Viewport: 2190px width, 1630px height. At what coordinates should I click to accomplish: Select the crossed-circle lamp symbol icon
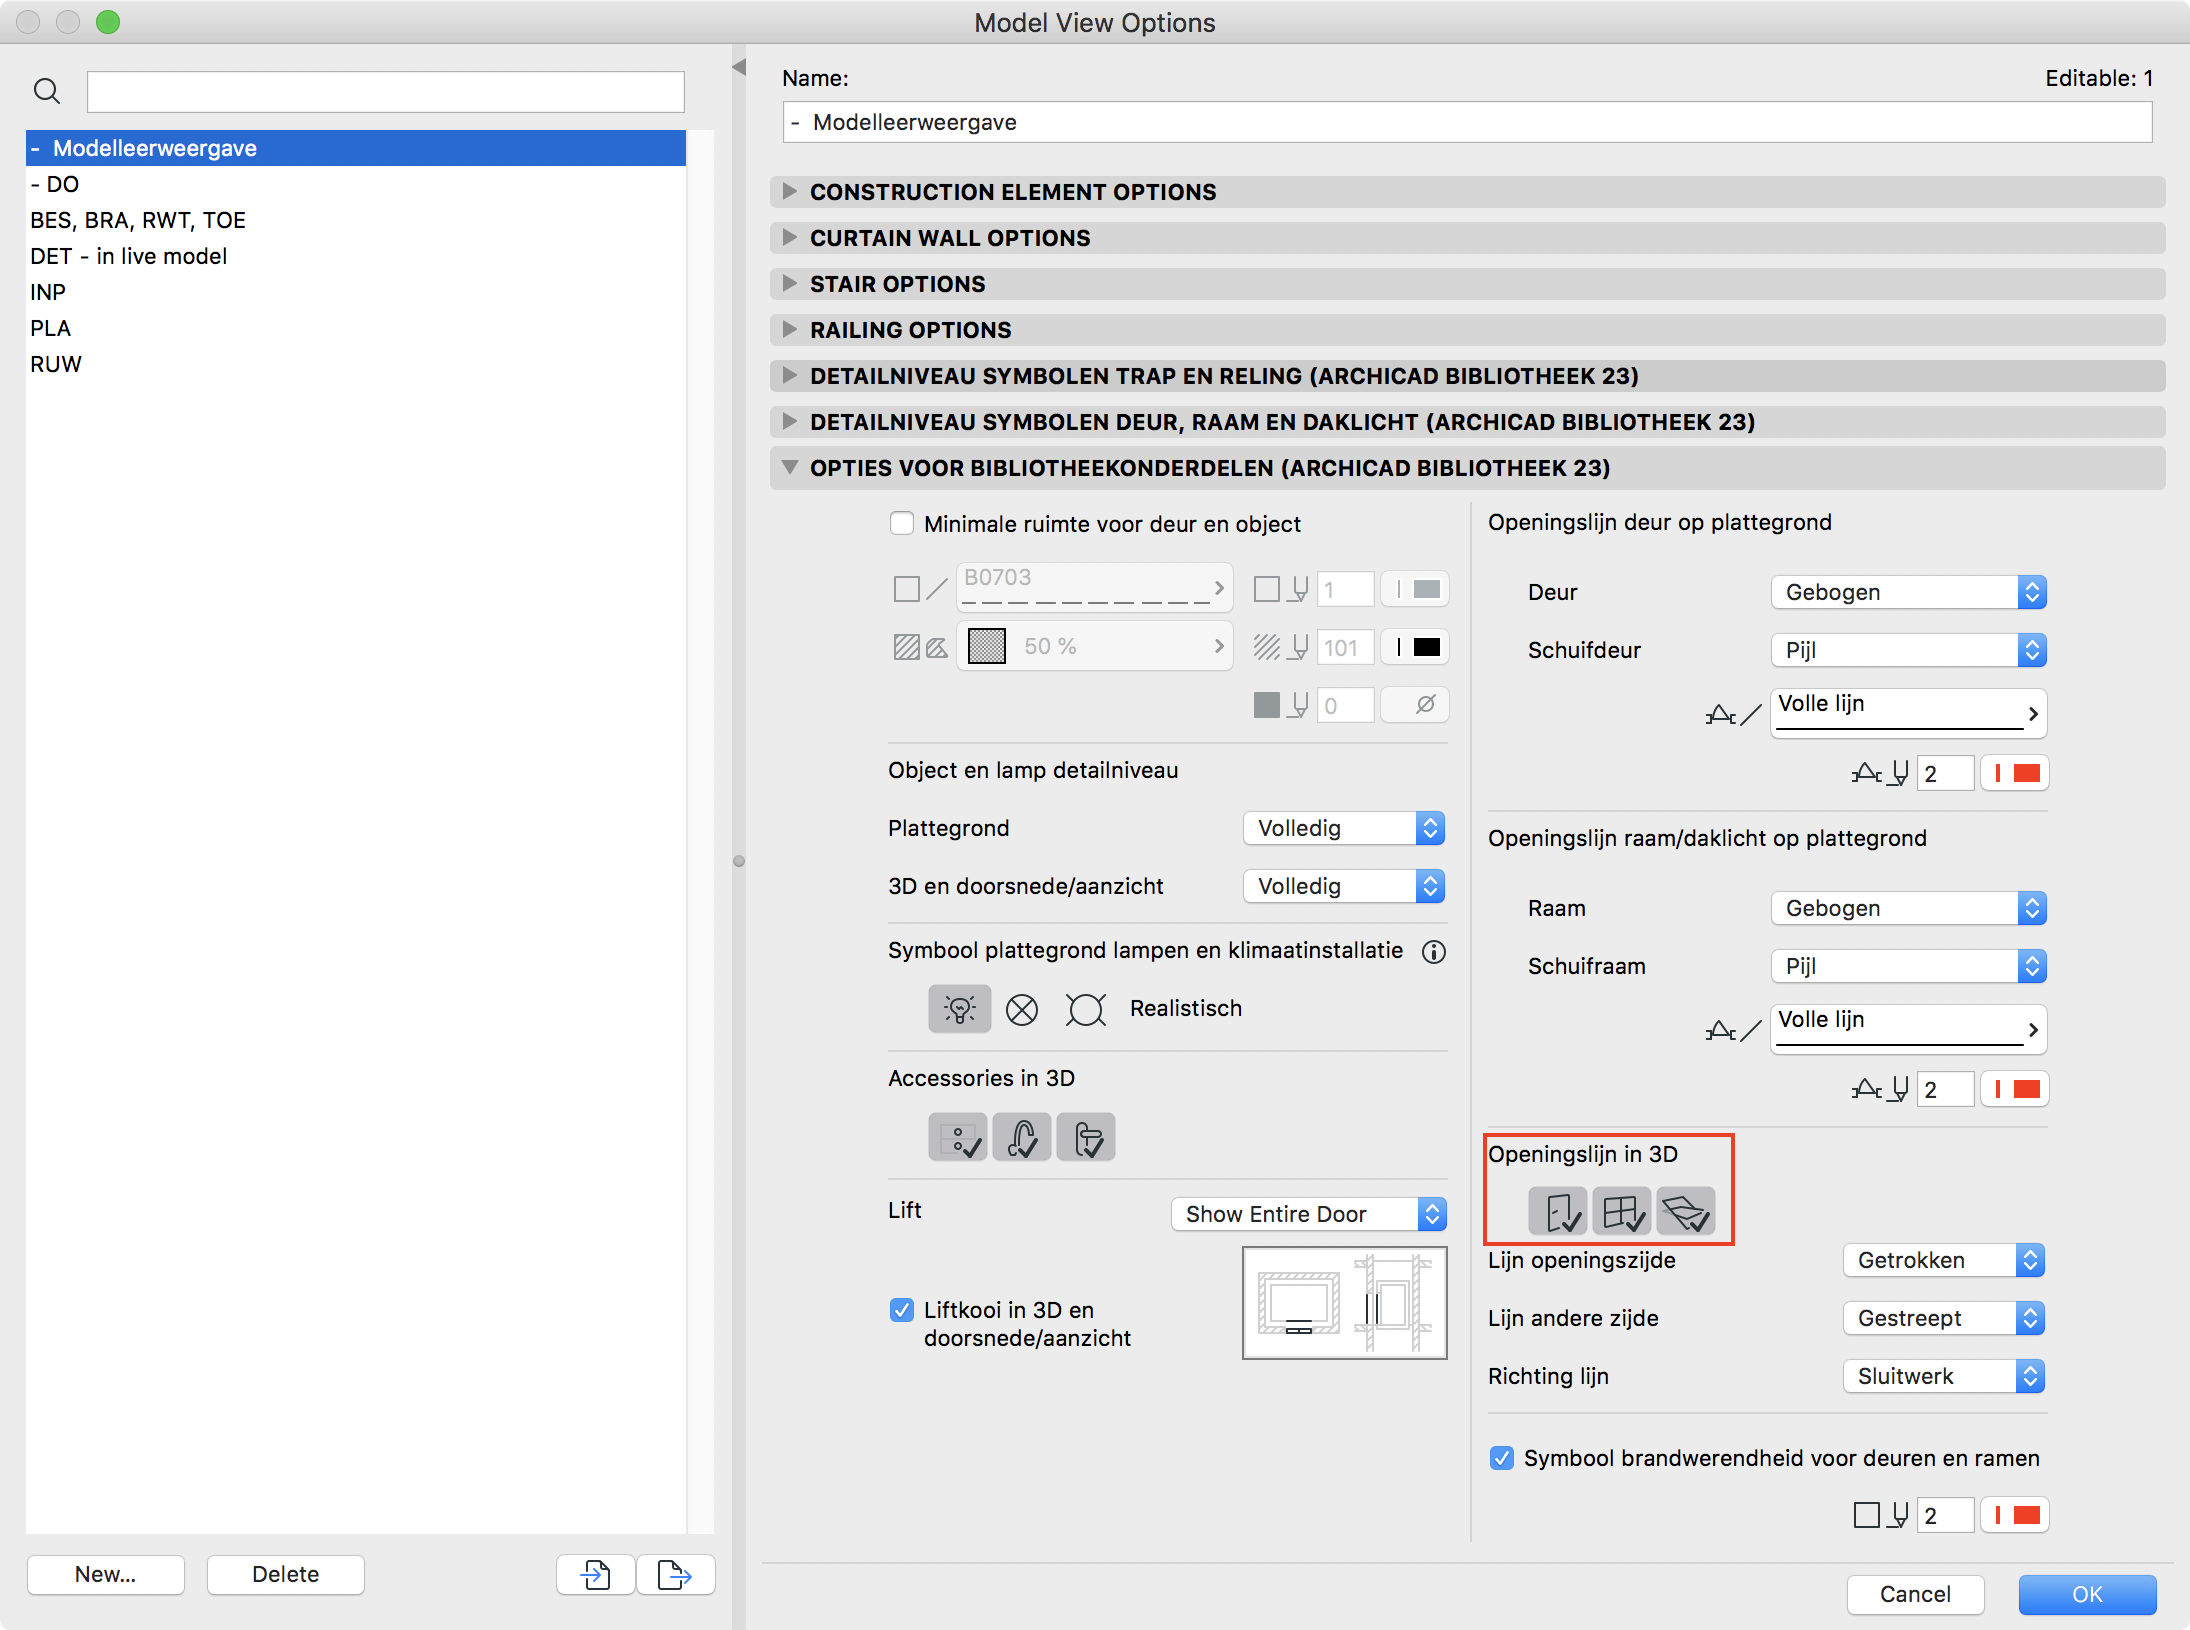[1021, 1009]
